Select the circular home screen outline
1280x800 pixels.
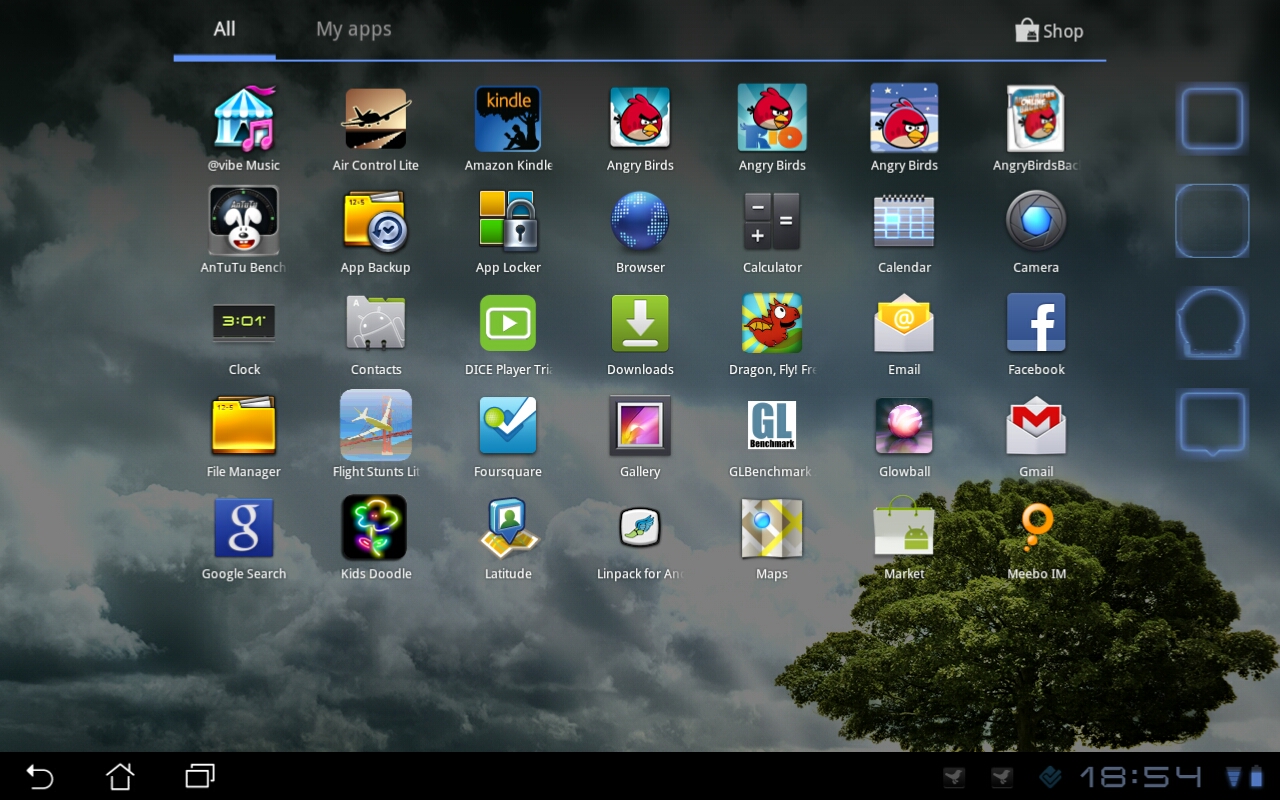(x=1212, y=323)
